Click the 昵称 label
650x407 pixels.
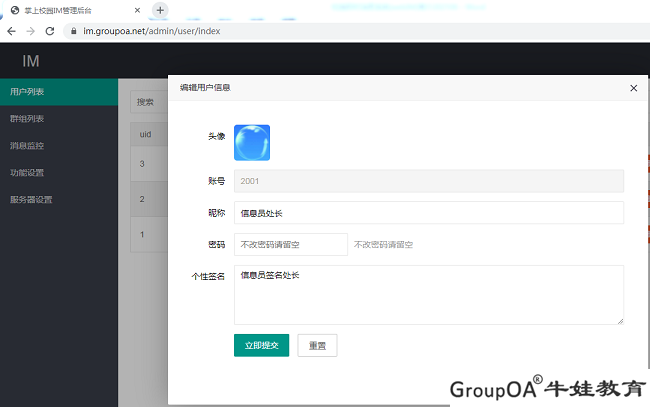tap(216, 213)
